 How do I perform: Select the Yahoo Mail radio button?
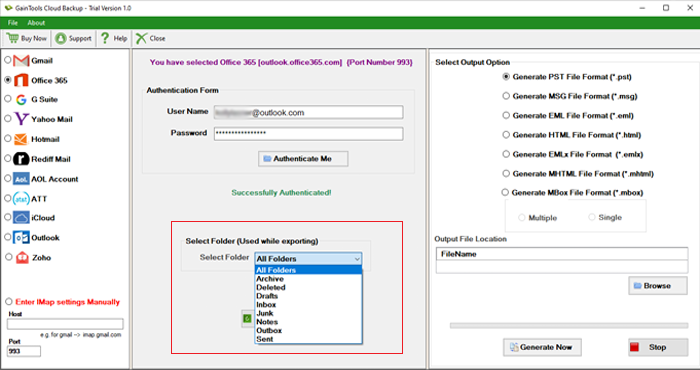pos(8,119)
